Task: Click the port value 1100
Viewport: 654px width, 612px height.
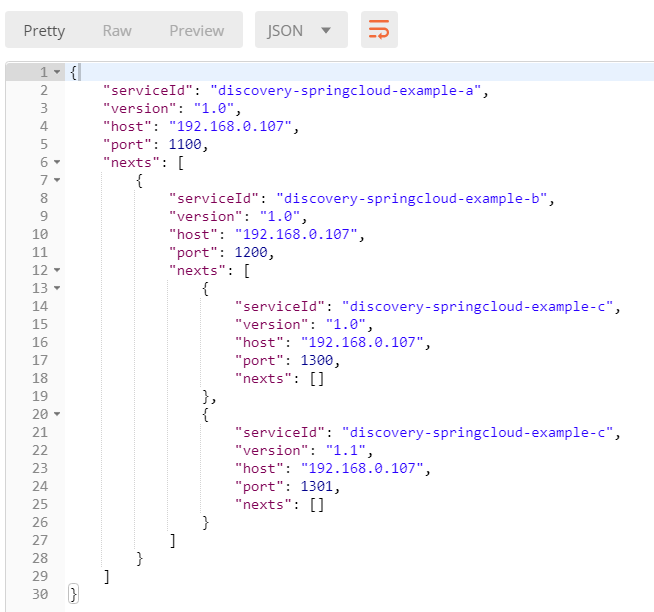Action: tap(187, 144)
